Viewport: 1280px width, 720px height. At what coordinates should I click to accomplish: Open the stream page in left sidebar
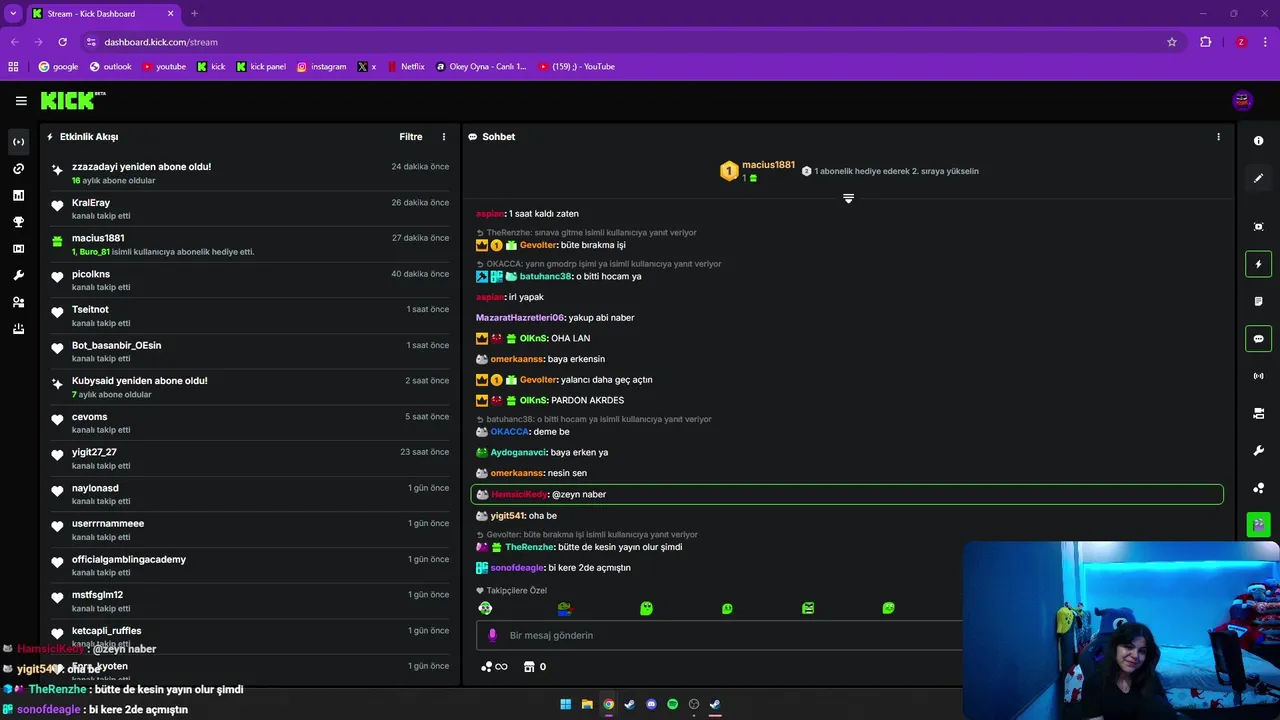[18, 142]
